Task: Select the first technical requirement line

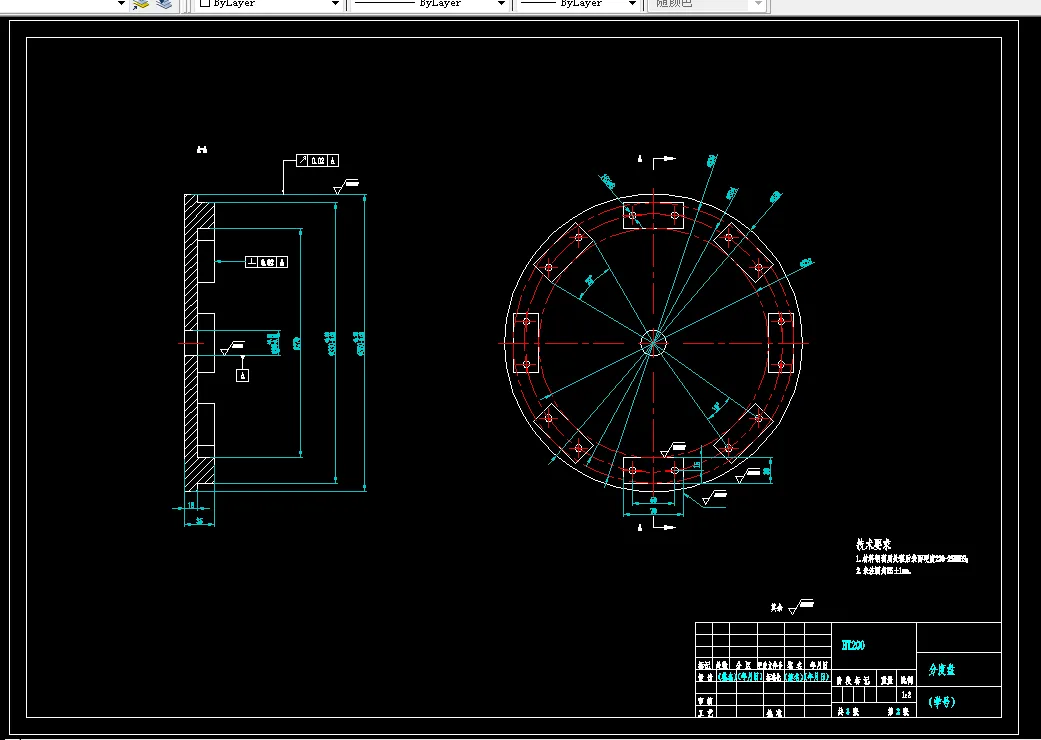Action: point(912,559)
